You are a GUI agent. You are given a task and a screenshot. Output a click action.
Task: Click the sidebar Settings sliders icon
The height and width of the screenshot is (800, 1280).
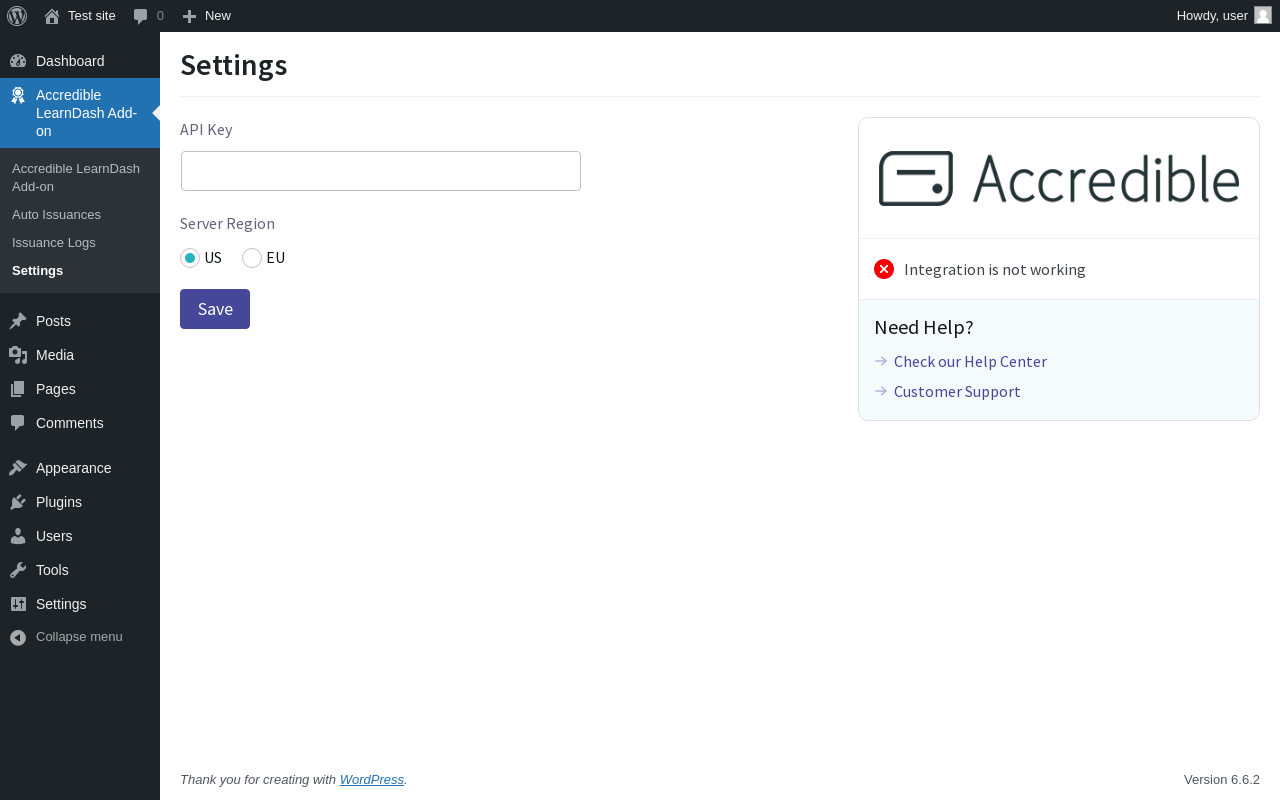click(18, 604)
